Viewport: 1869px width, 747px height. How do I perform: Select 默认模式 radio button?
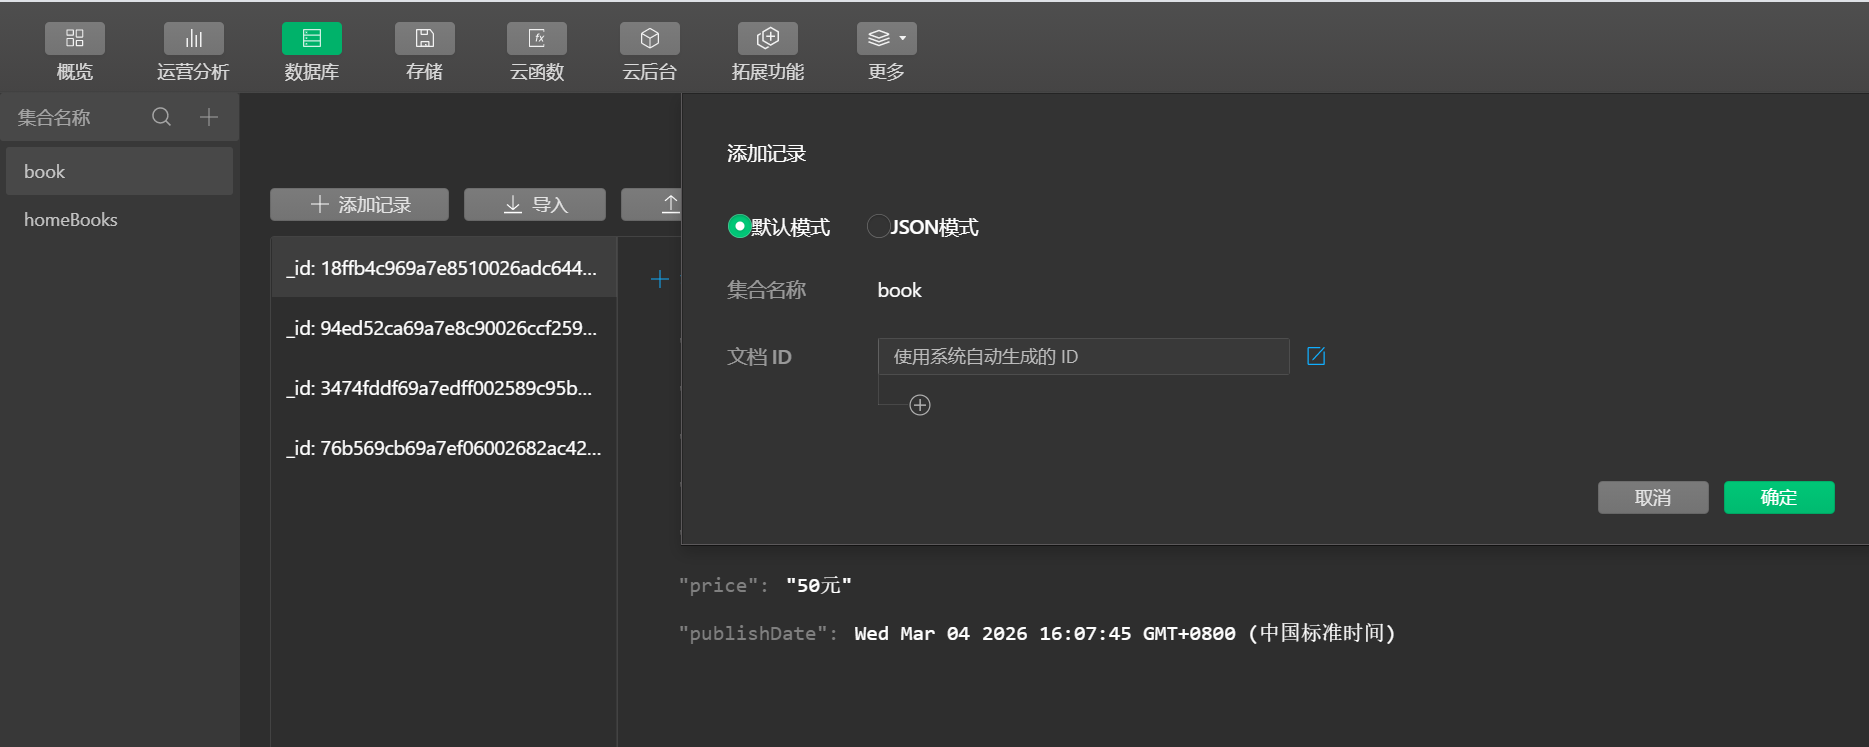739,227
